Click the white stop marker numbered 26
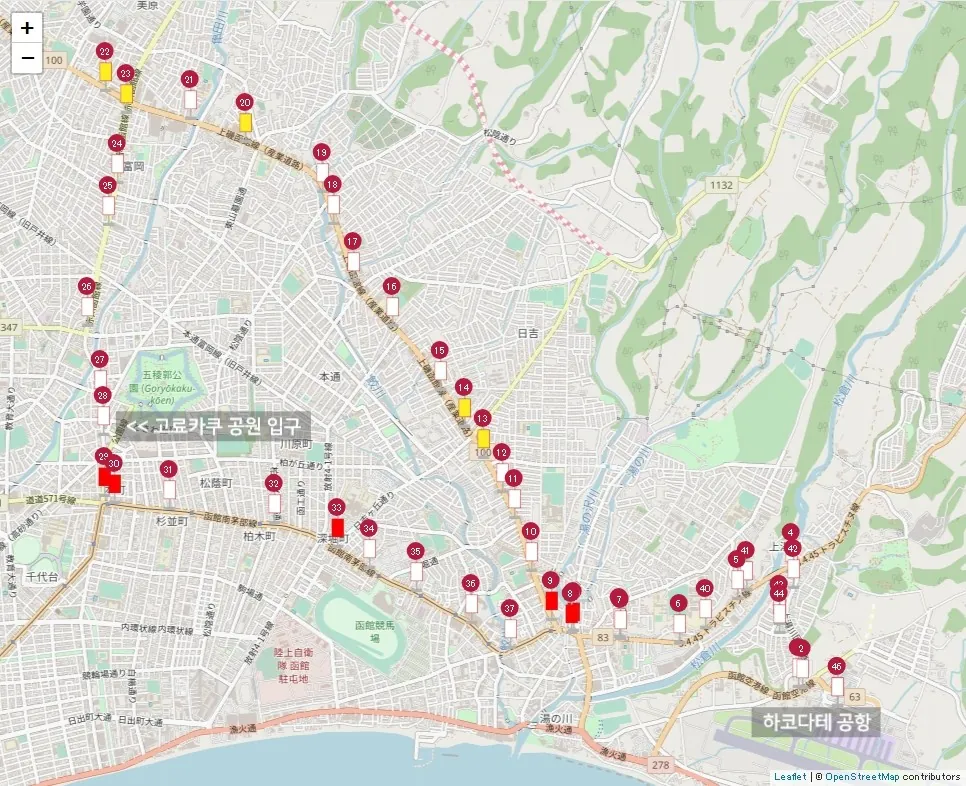This screenshot has width=966, height=786. click(x=87, y=306)
